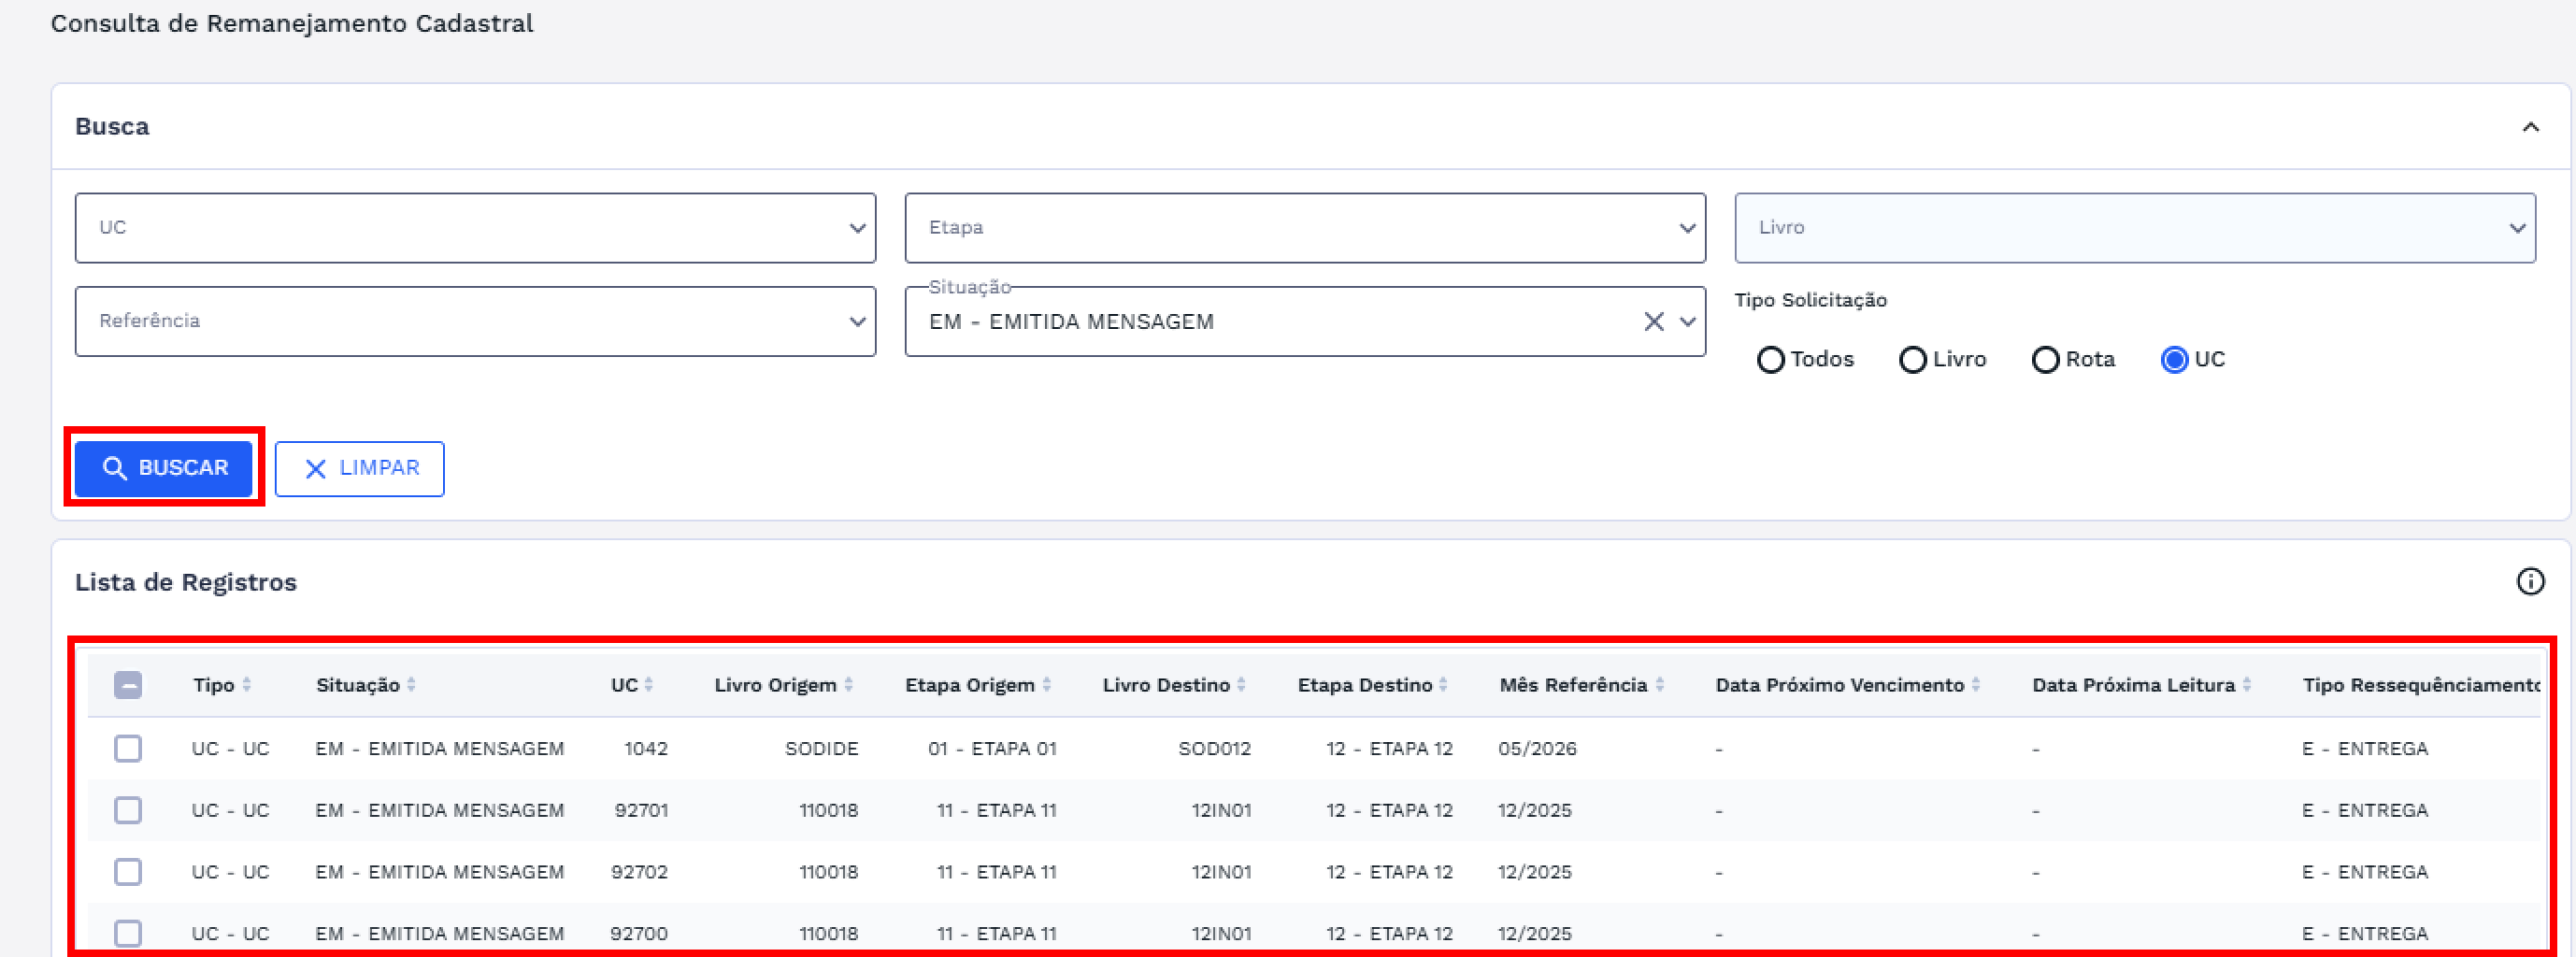Image resolution: width=2576 pixels, height=957 pixels.
Task: Sort by Livro Origem column icon
Action: point(849,685)
